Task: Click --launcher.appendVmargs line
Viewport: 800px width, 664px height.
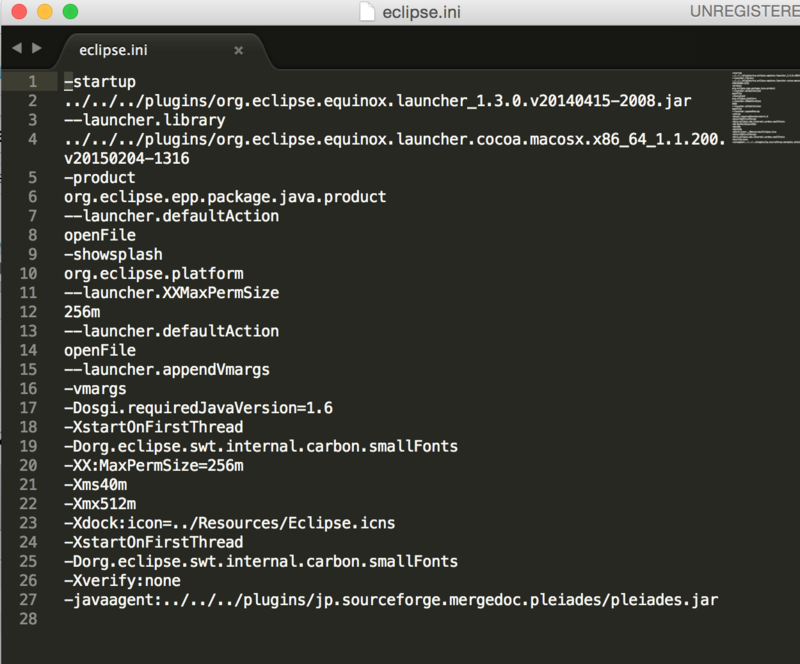Action: tap(167, 370)
